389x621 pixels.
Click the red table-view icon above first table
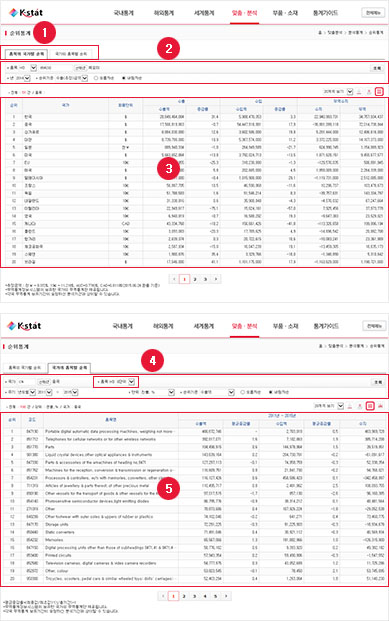(x=379, y=92)
